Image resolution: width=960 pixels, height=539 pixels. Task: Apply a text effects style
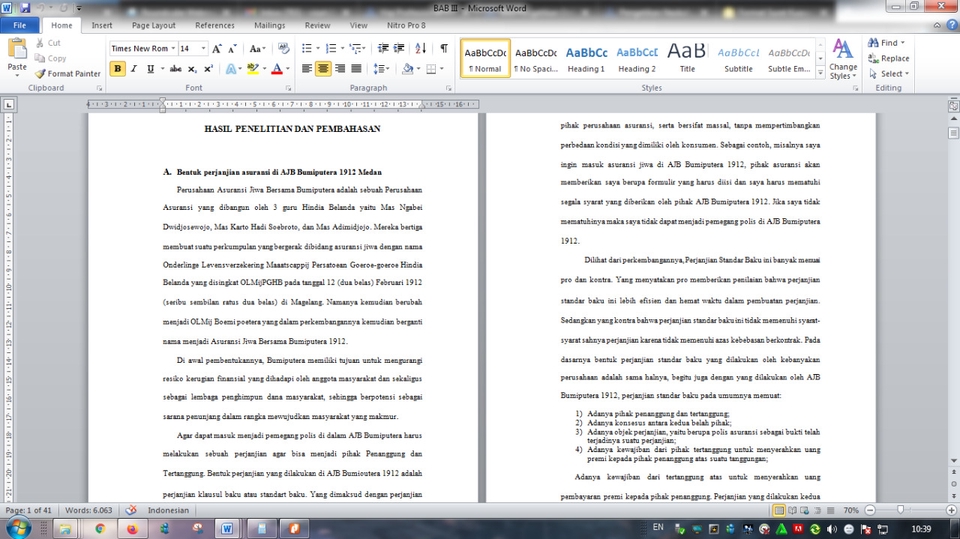point(231,69)
